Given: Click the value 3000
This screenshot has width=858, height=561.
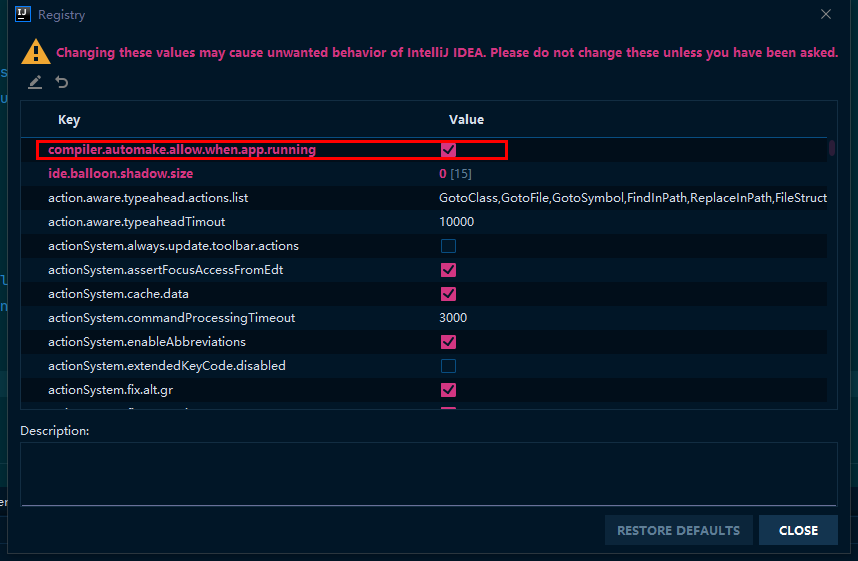Looking at the screenshot, I should (453, 318).
